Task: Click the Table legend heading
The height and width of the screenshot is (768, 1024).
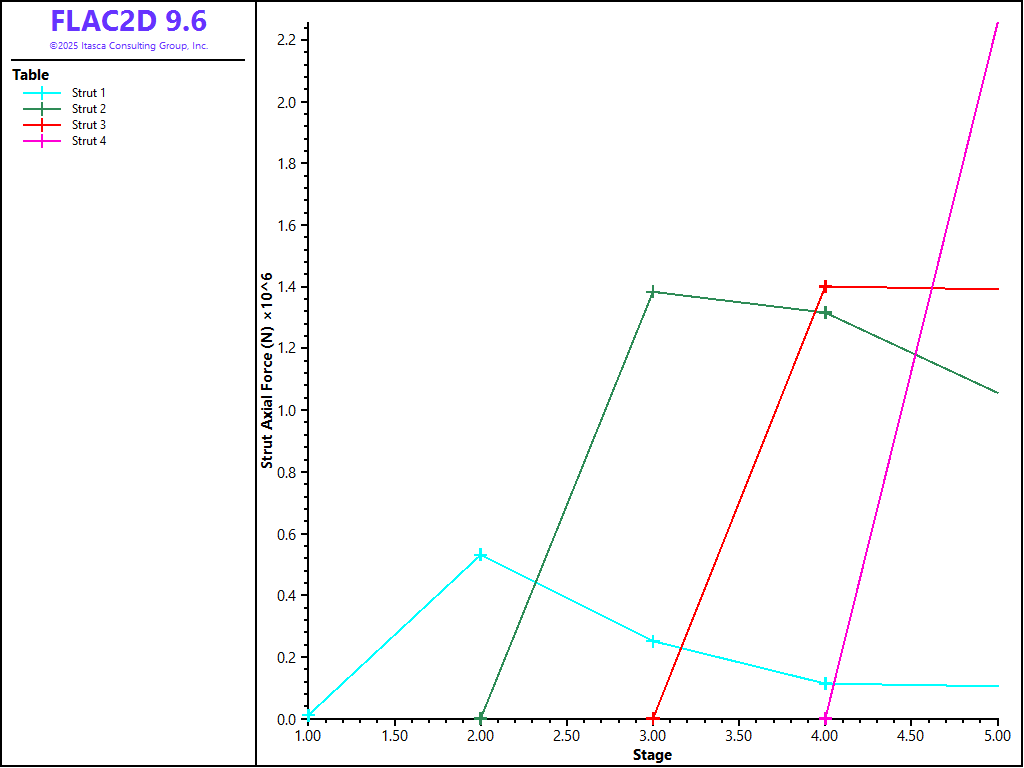Action: [30, 75]
